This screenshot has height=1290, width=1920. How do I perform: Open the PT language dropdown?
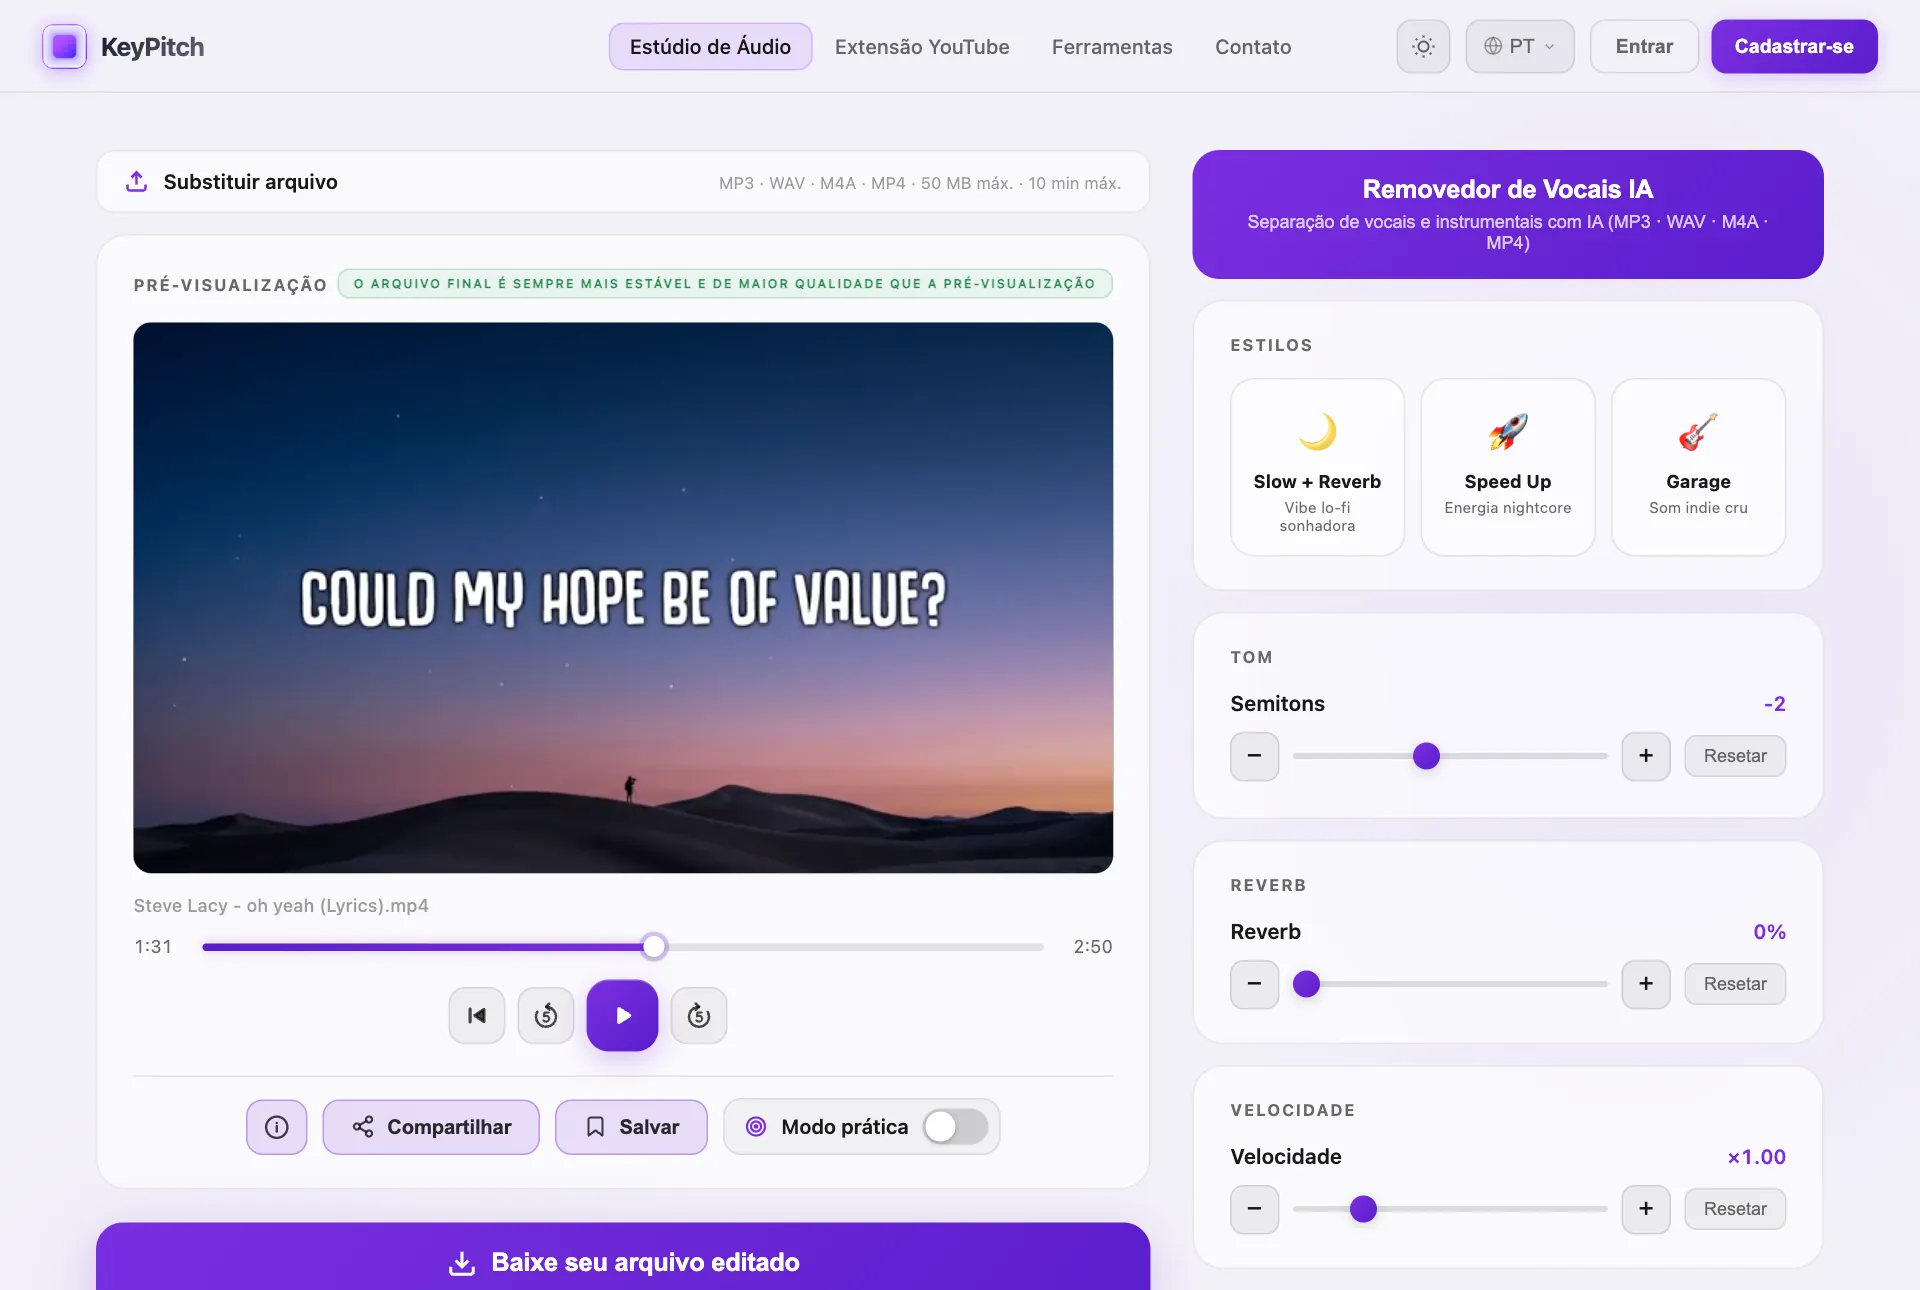tap(1519, 47)
